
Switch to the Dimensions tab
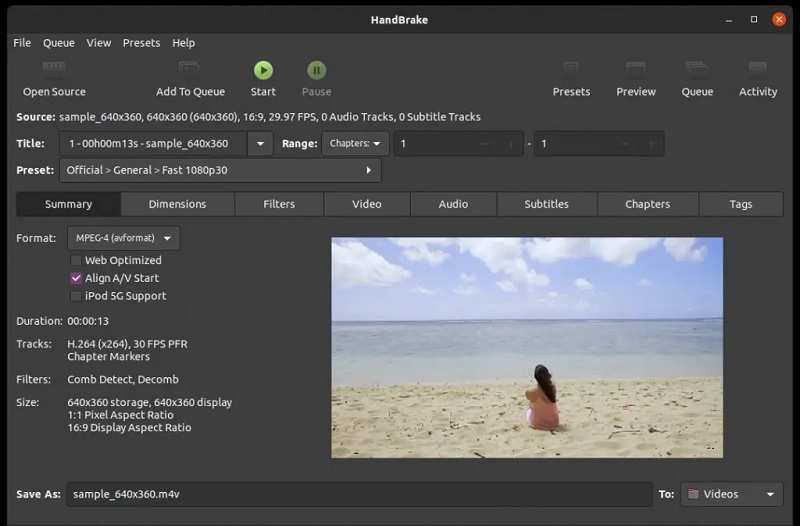click(x=177, y=204)
